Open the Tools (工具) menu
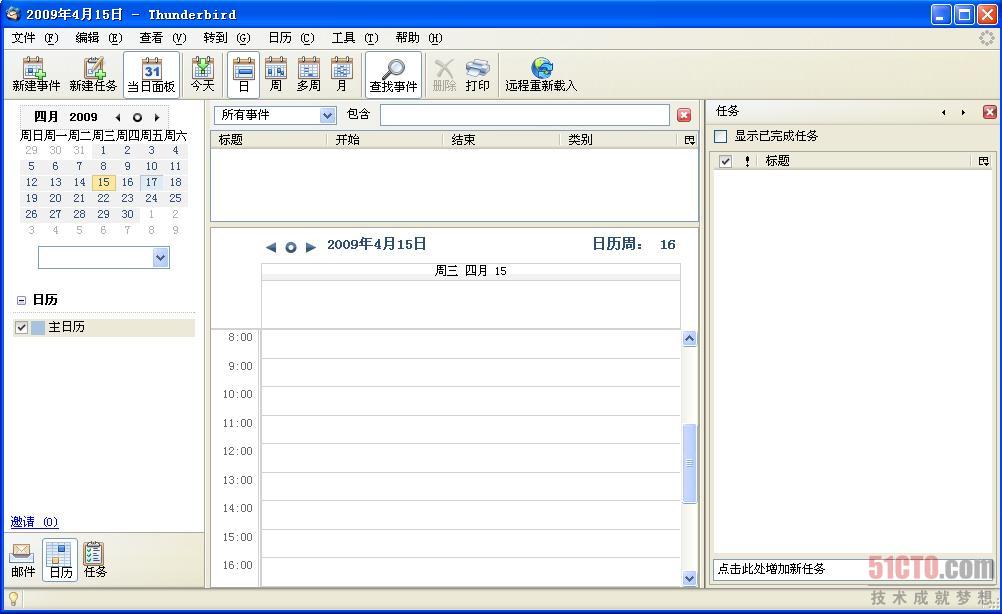 pos(355,38)
